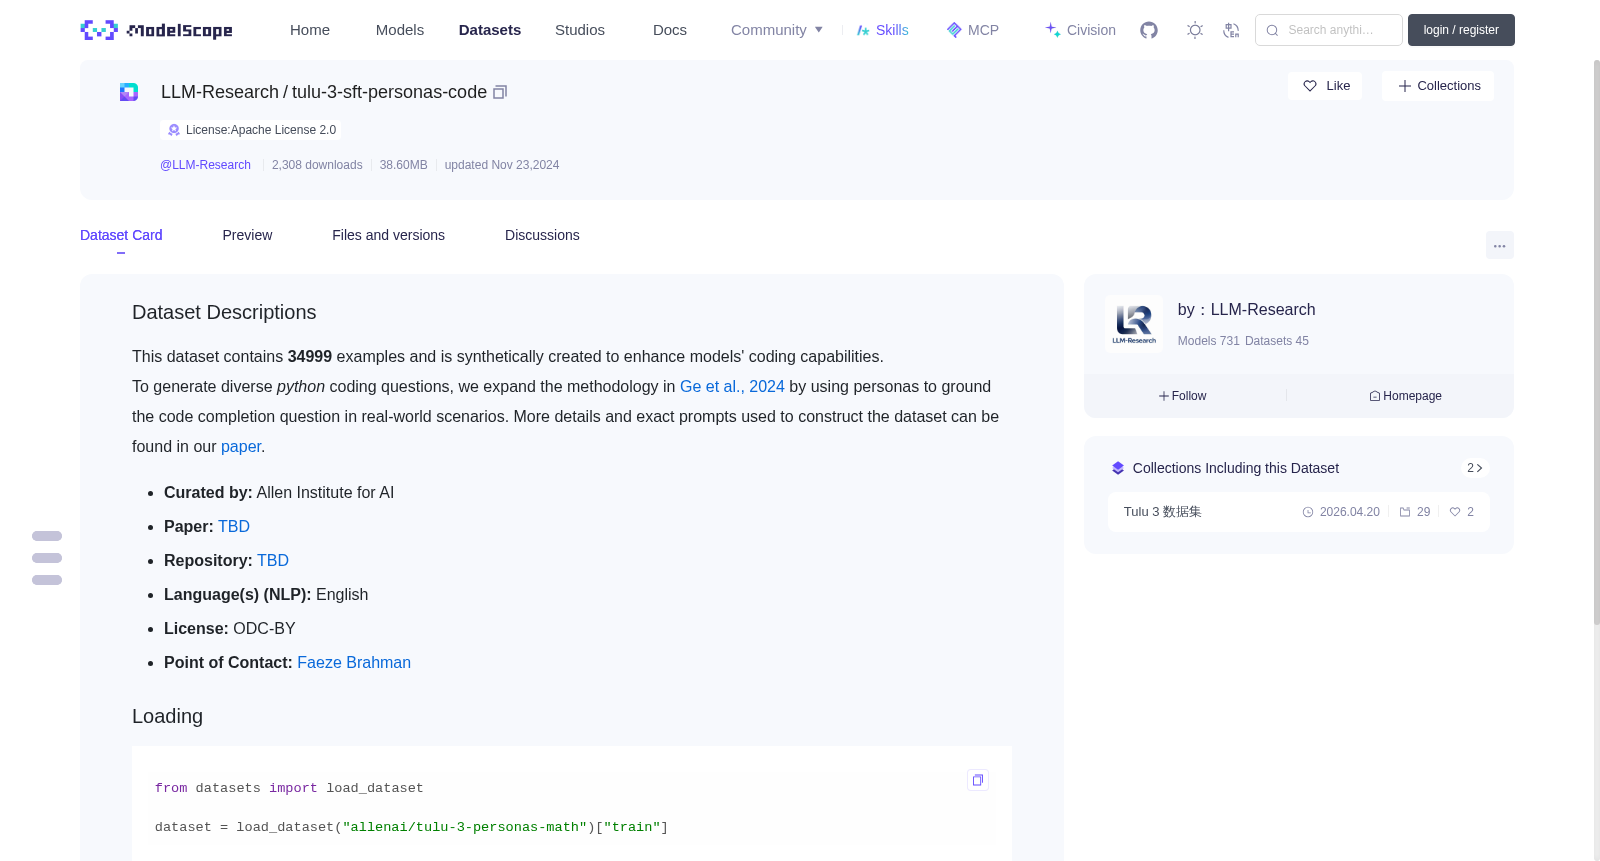Screen dimensions: 1600x861
Task: Go to the Home menu item
Action: (310, 30)
